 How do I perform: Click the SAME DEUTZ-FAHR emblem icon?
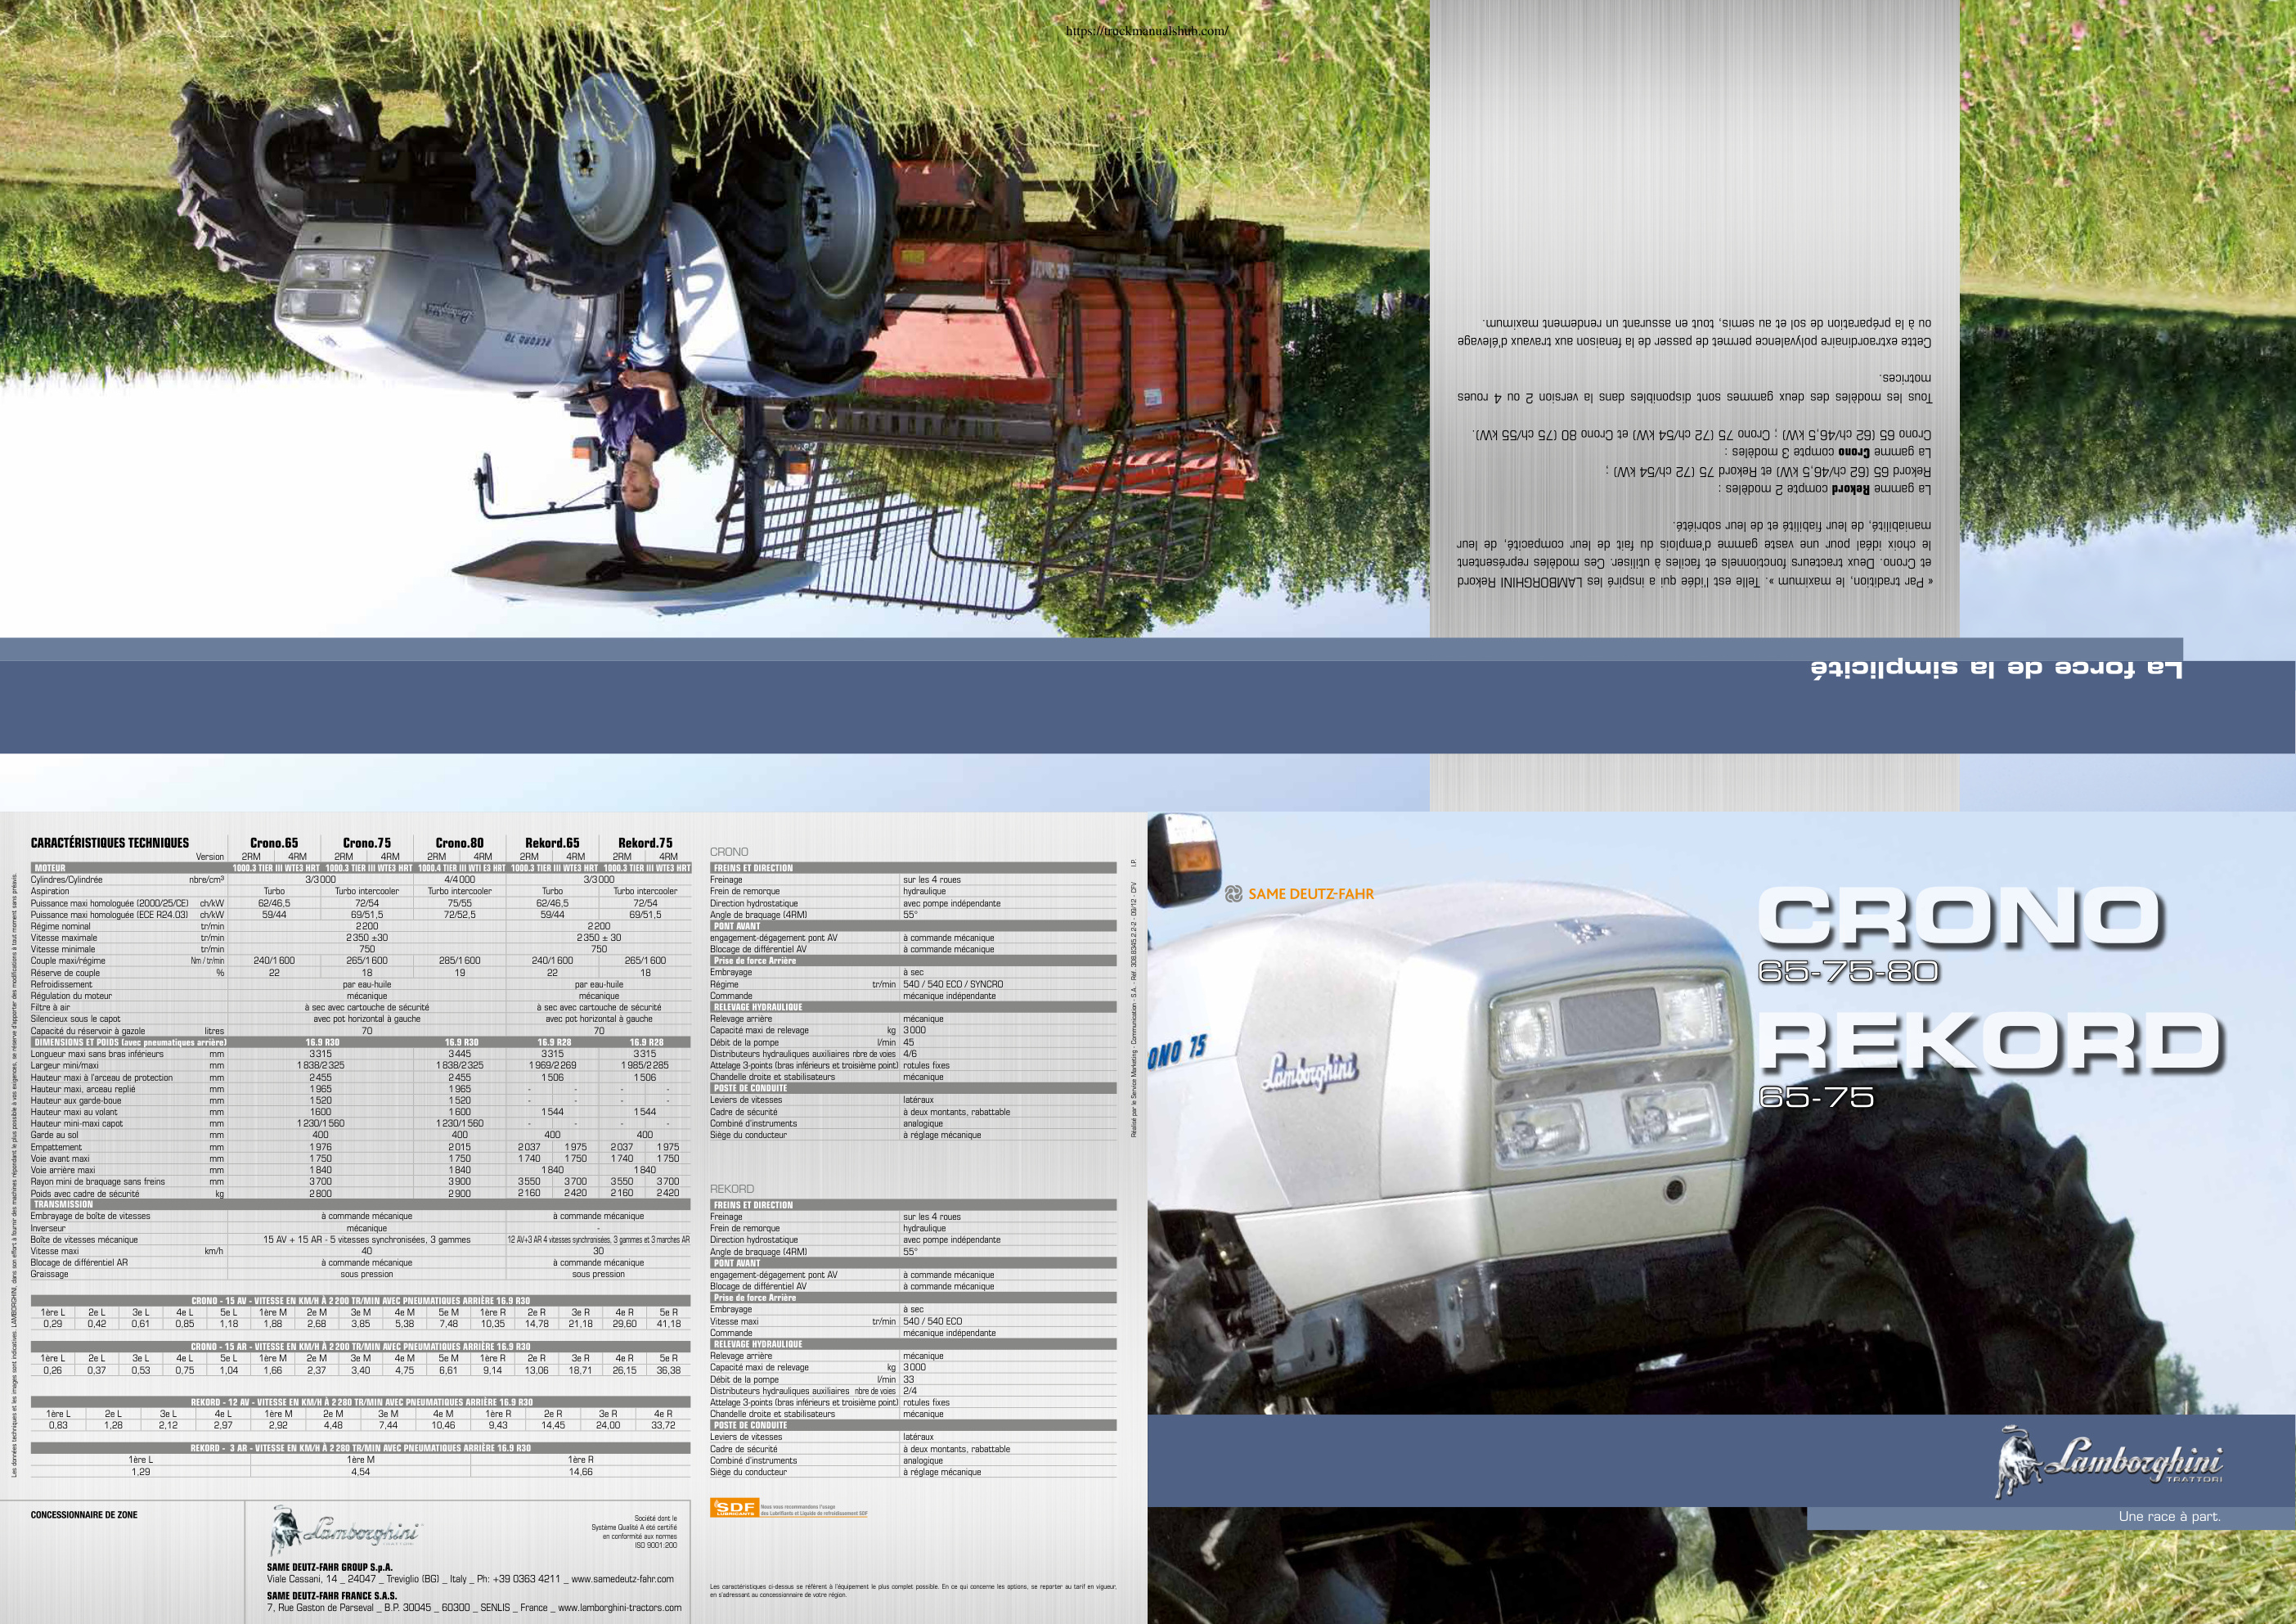click(1234, 894)
